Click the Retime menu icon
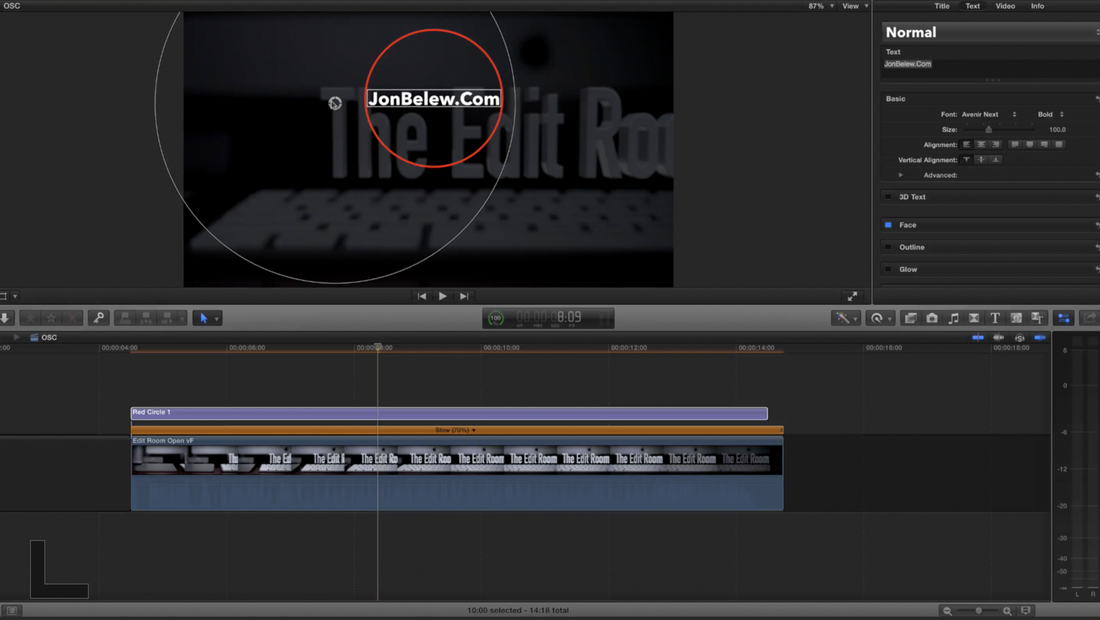Screen dimensions: 1100x620 coord(877,317)
